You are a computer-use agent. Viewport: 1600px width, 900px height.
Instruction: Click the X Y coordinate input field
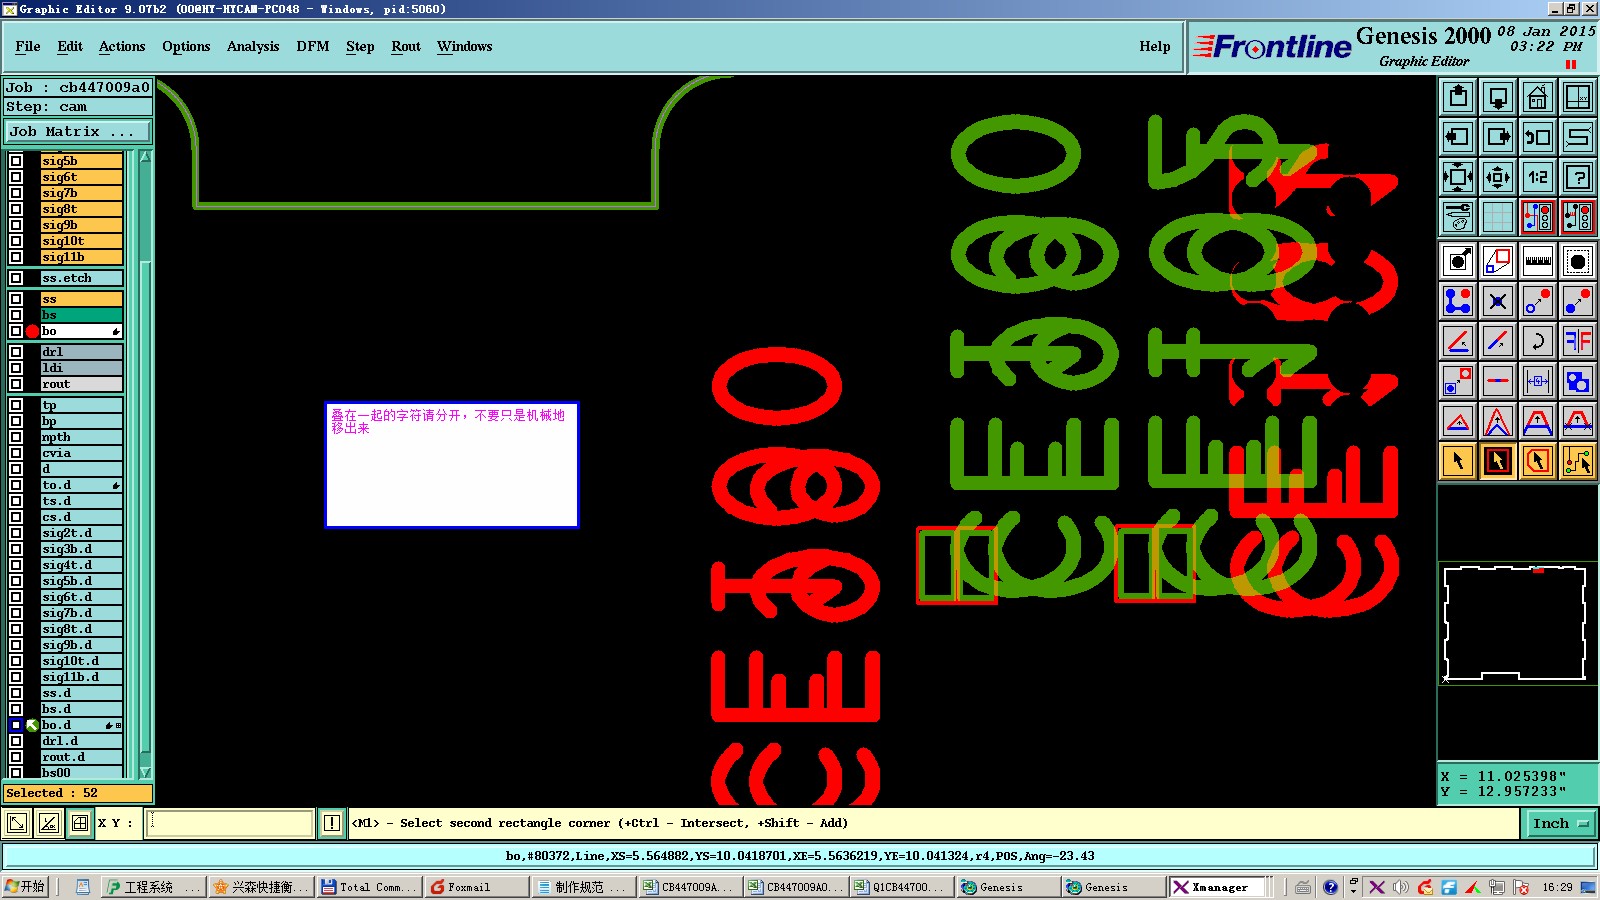pos(230,823)
